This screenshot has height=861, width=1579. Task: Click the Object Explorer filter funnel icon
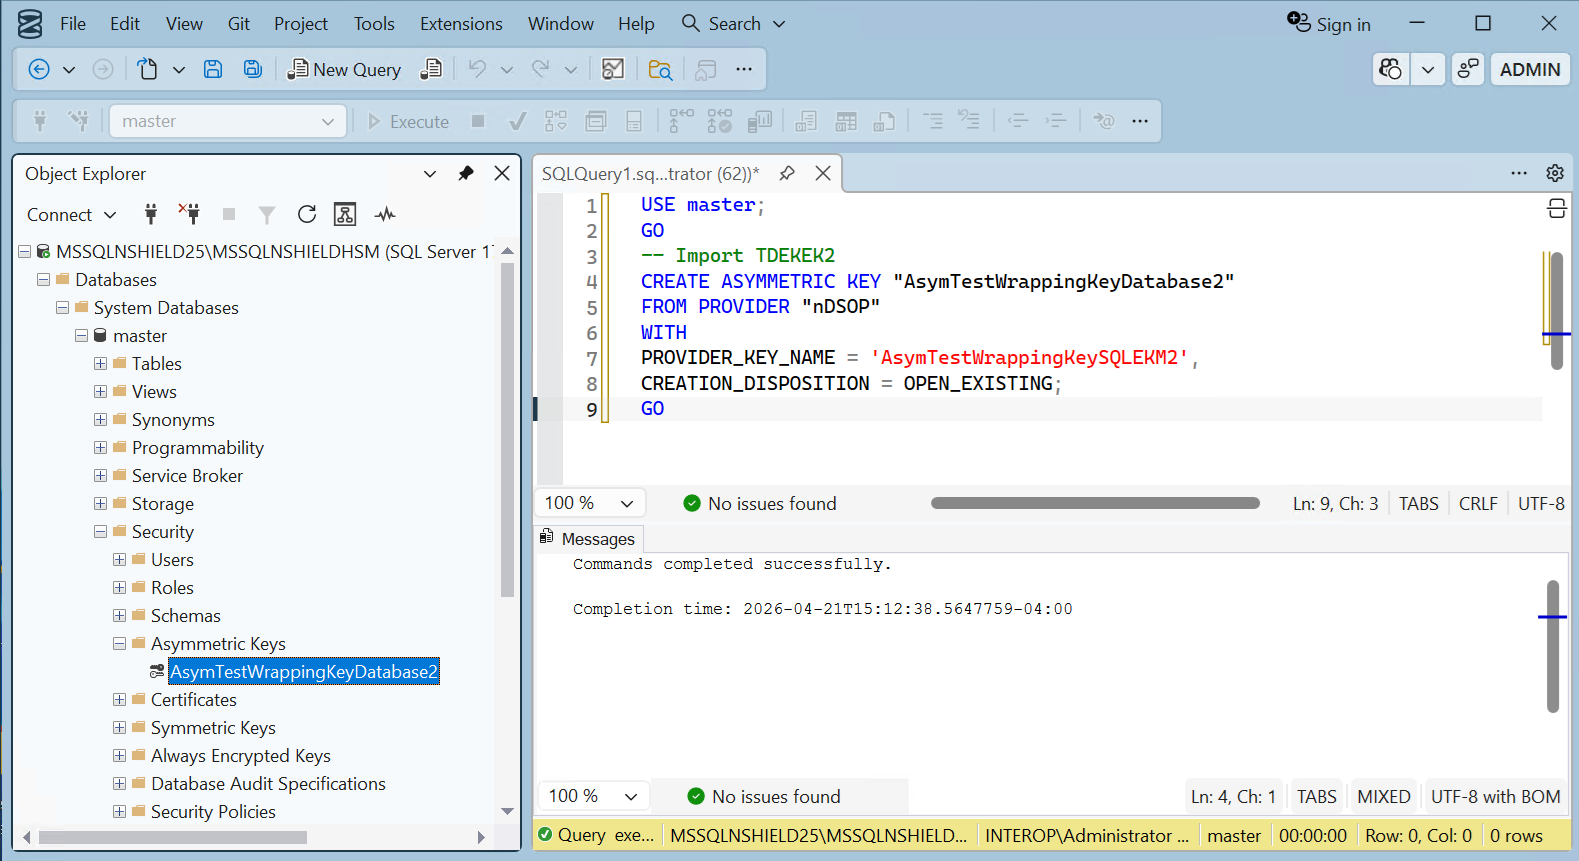pos(267,214)
